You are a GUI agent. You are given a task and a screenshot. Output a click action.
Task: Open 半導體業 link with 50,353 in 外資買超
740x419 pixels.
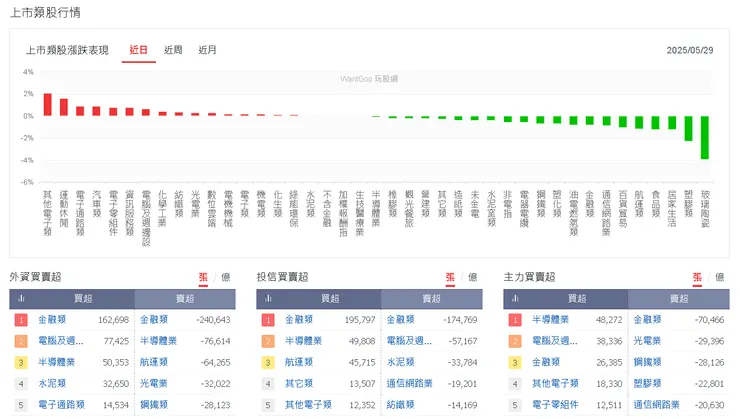[x=57, y=362]
